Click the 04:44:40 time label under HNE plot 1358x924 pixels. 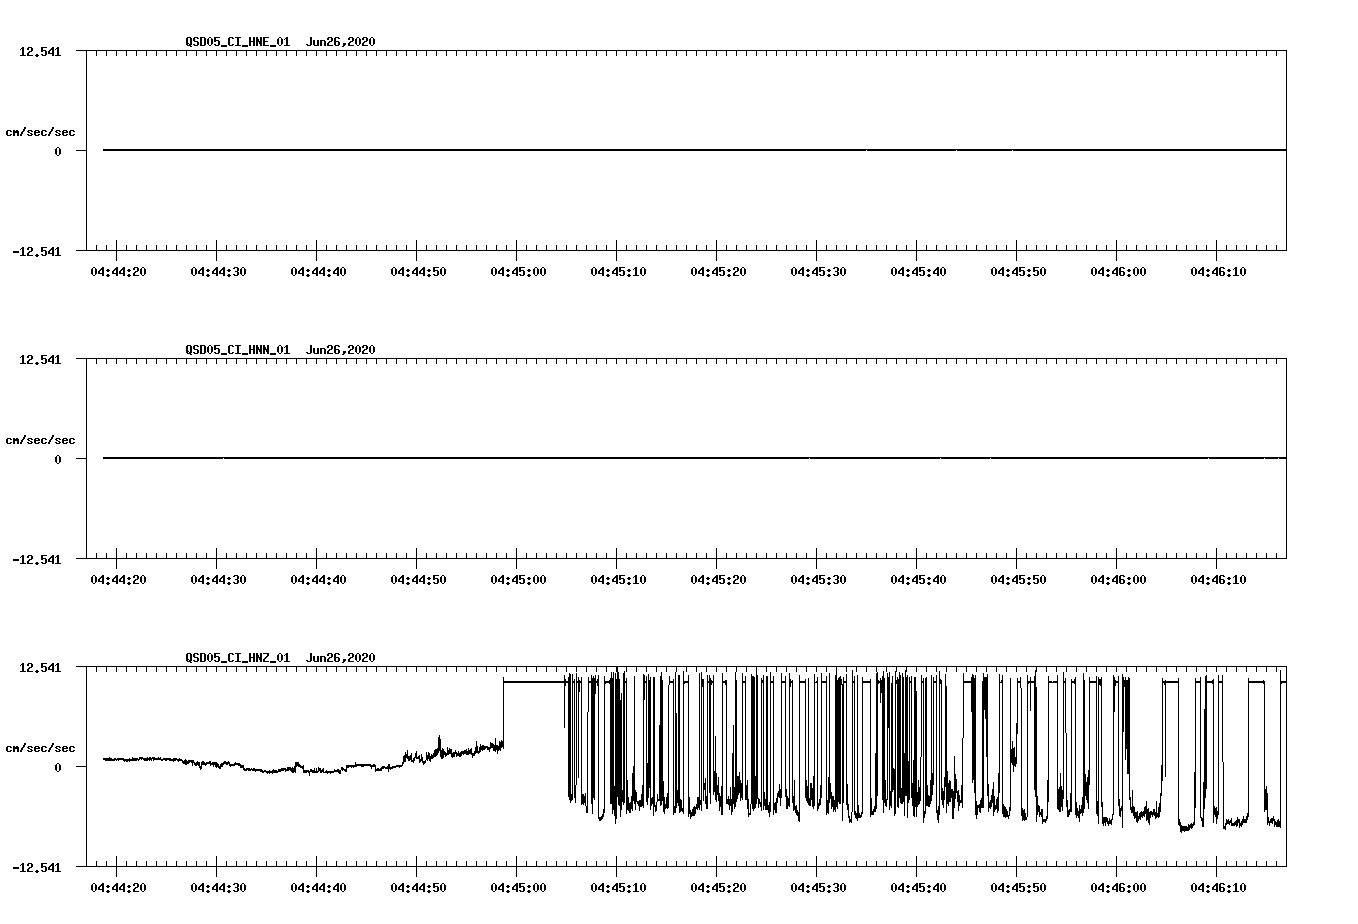pyautogui.click(x=318, y=272)
